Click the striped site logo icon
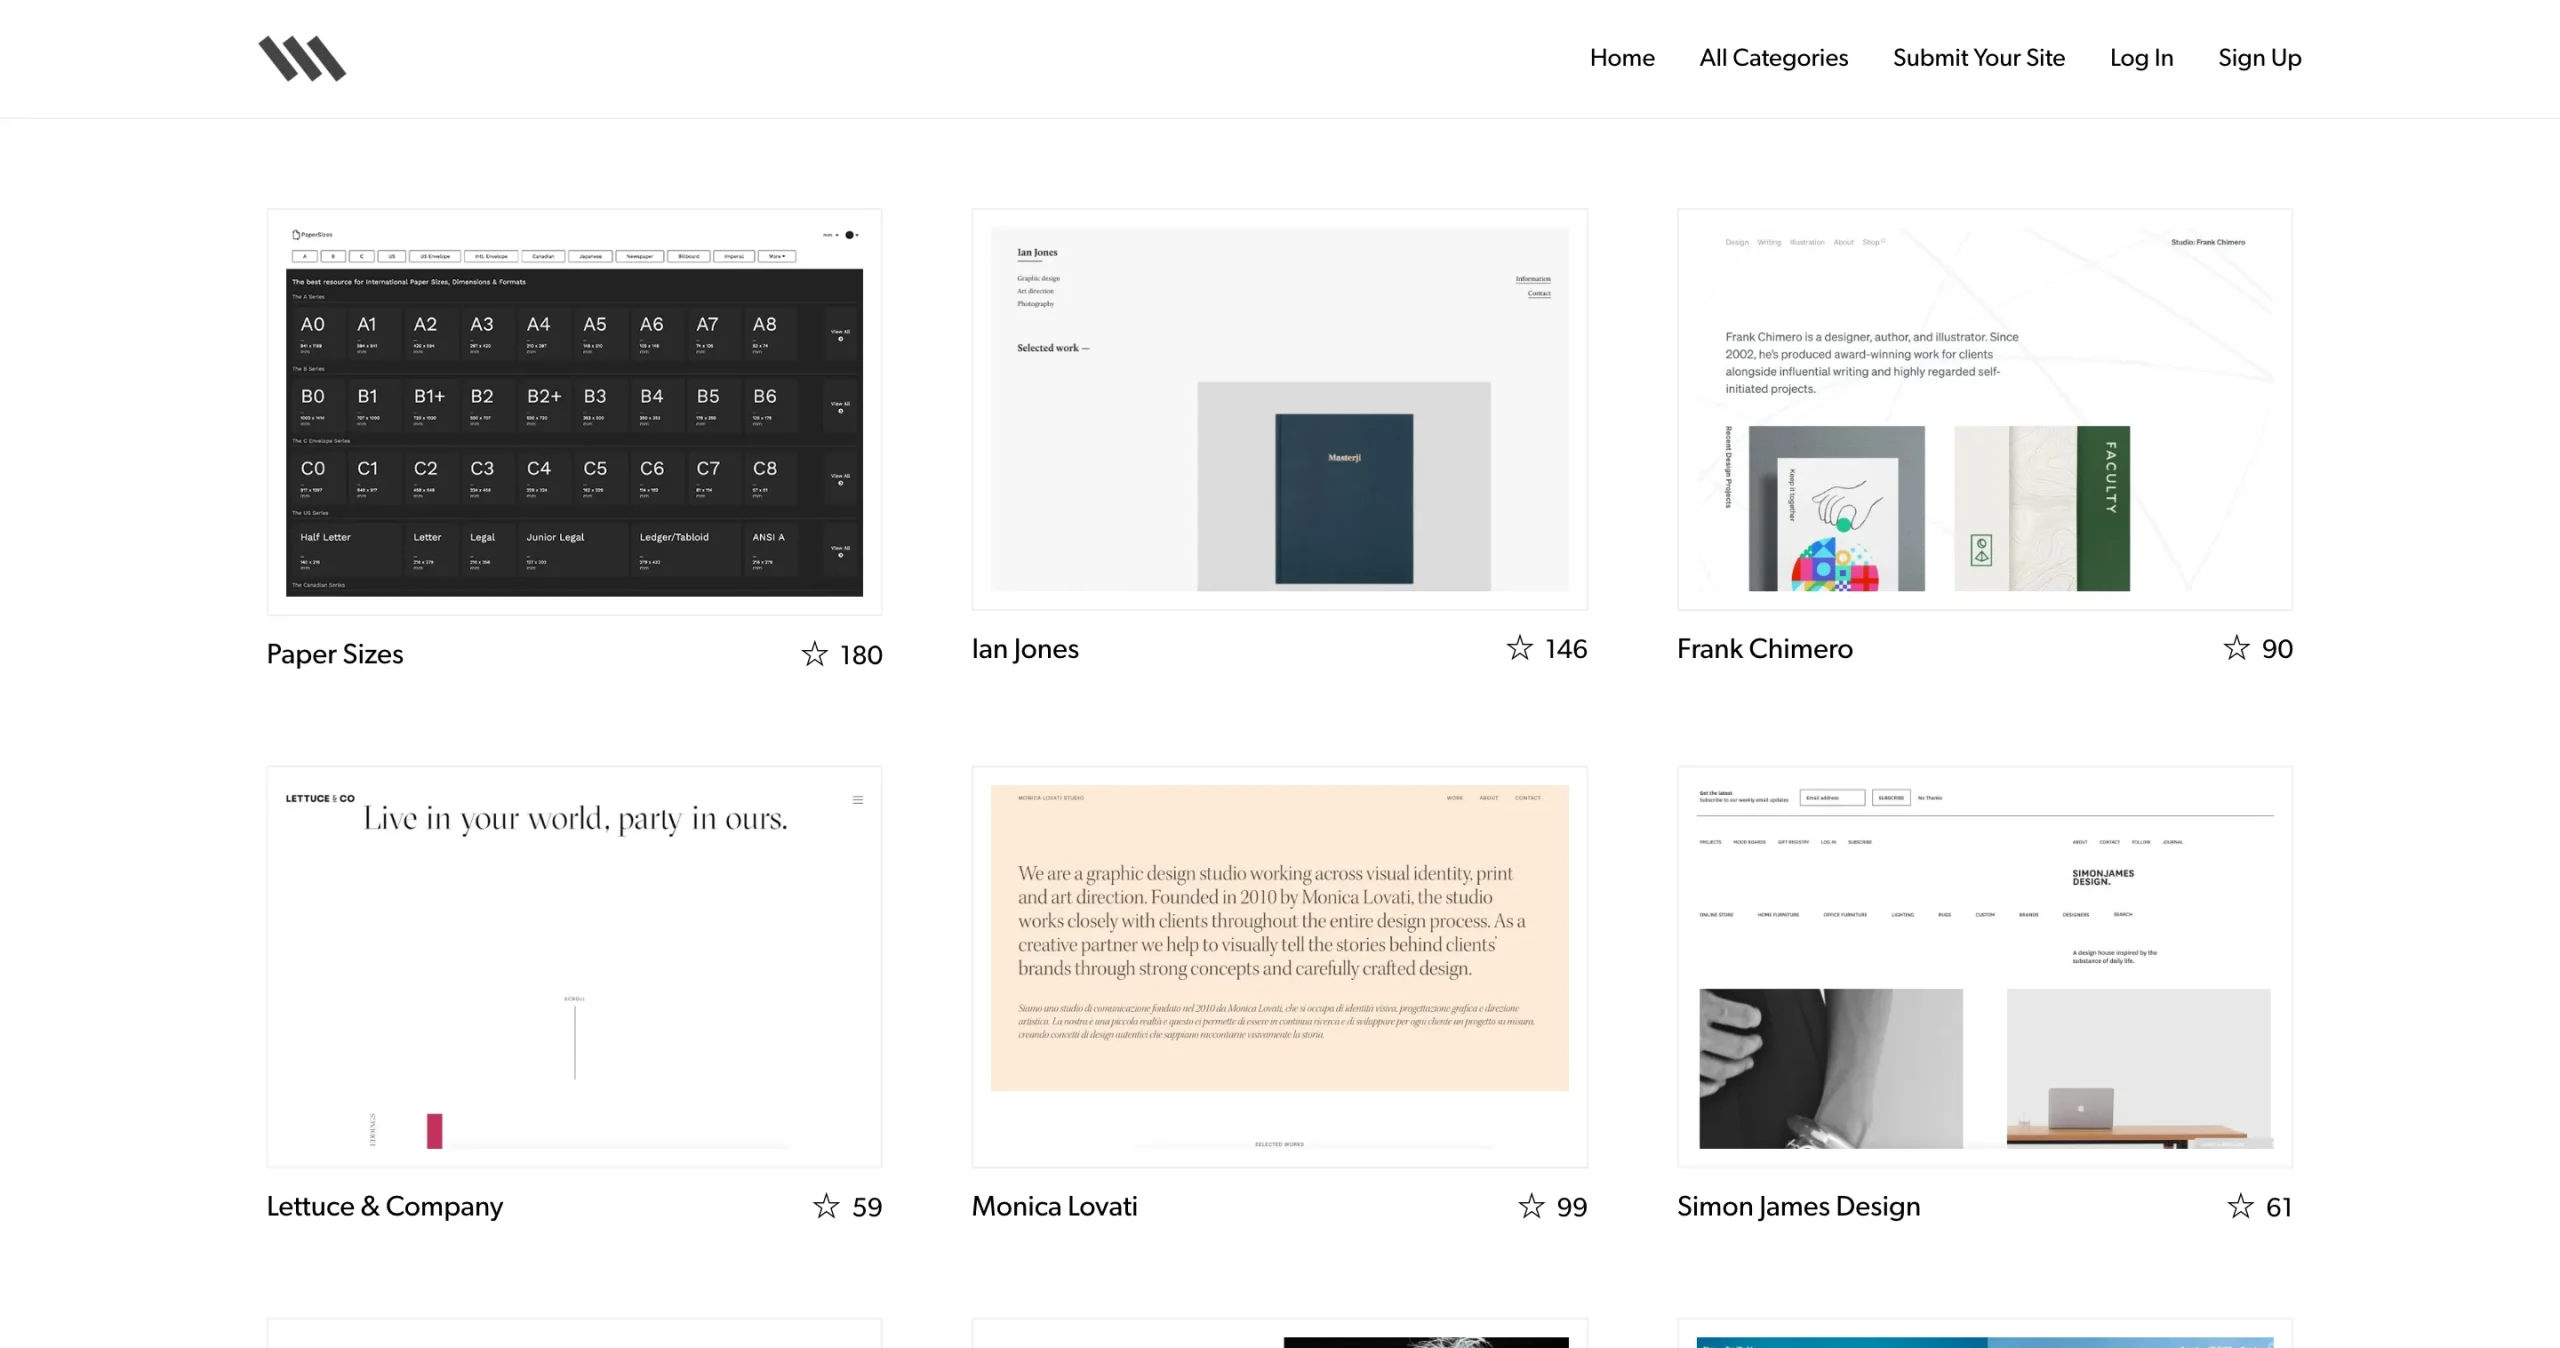The image size is (2560, 1348). pos(302,58)
